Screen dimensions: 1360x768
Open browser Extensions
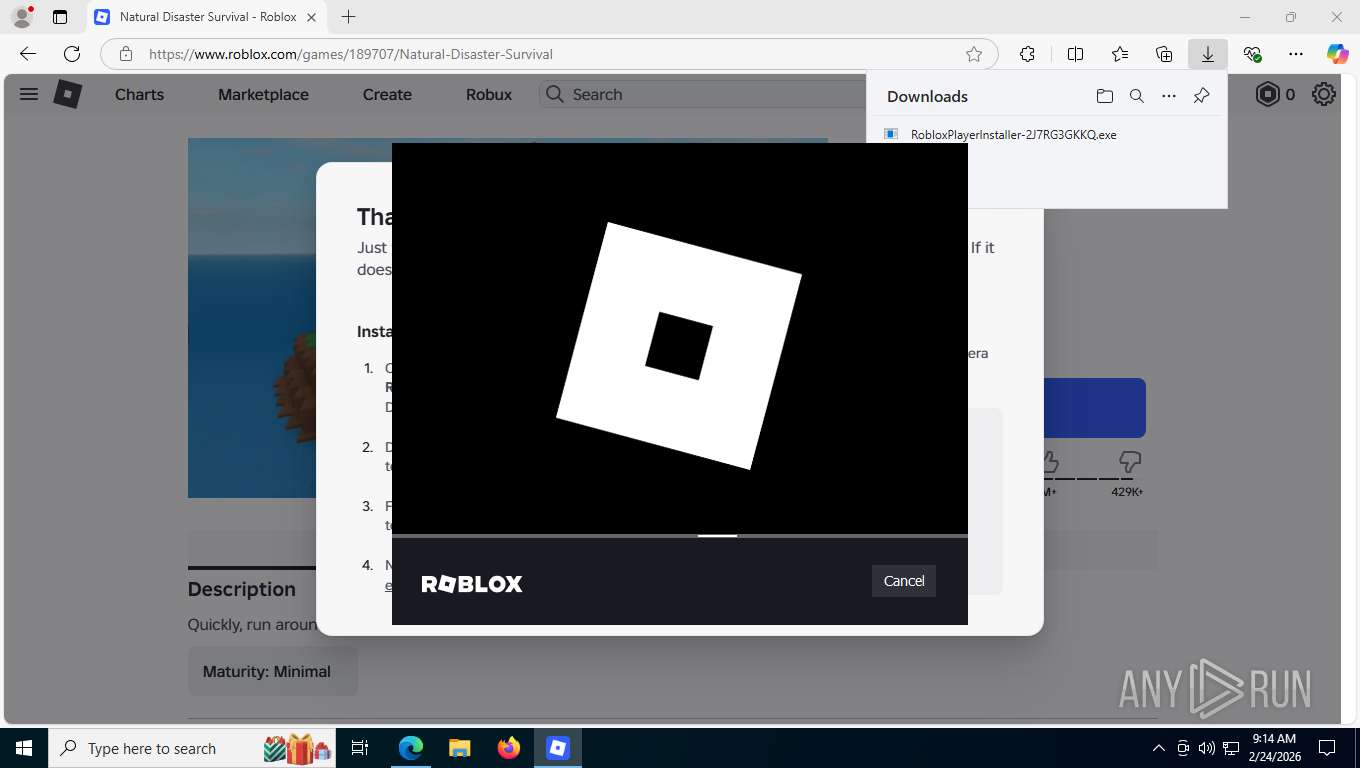[x=1027, y=54]
